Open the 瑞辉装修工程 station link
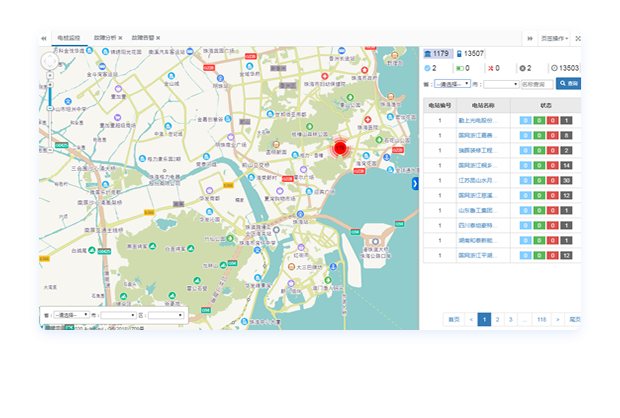Viewport: 620px width, 418px height. click(477, 151)
